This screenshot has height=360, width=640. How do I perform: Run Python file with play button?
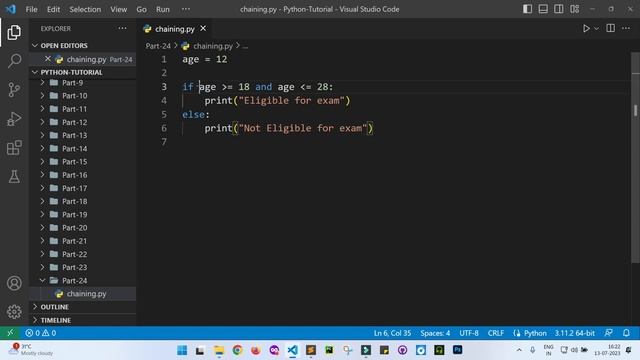[x=586, y=29]
